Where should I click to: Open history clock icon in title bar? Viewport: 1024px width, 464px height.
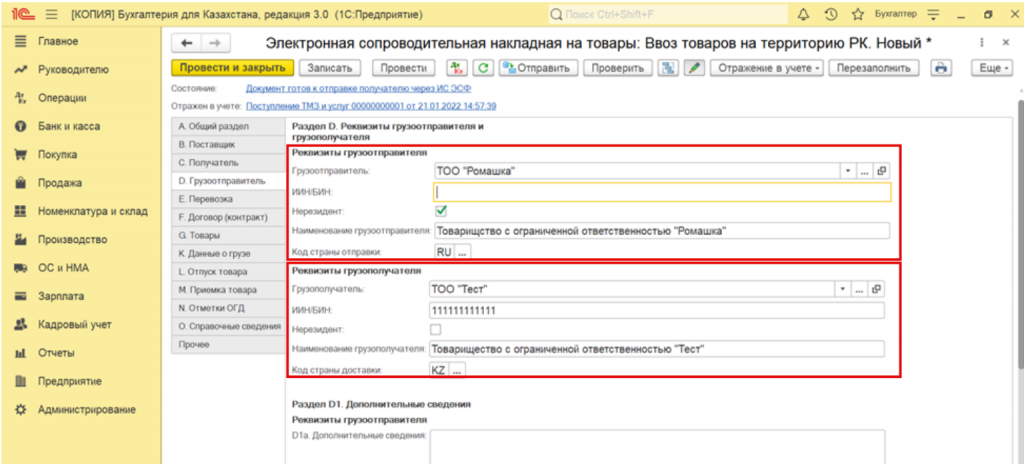[831, 14]
